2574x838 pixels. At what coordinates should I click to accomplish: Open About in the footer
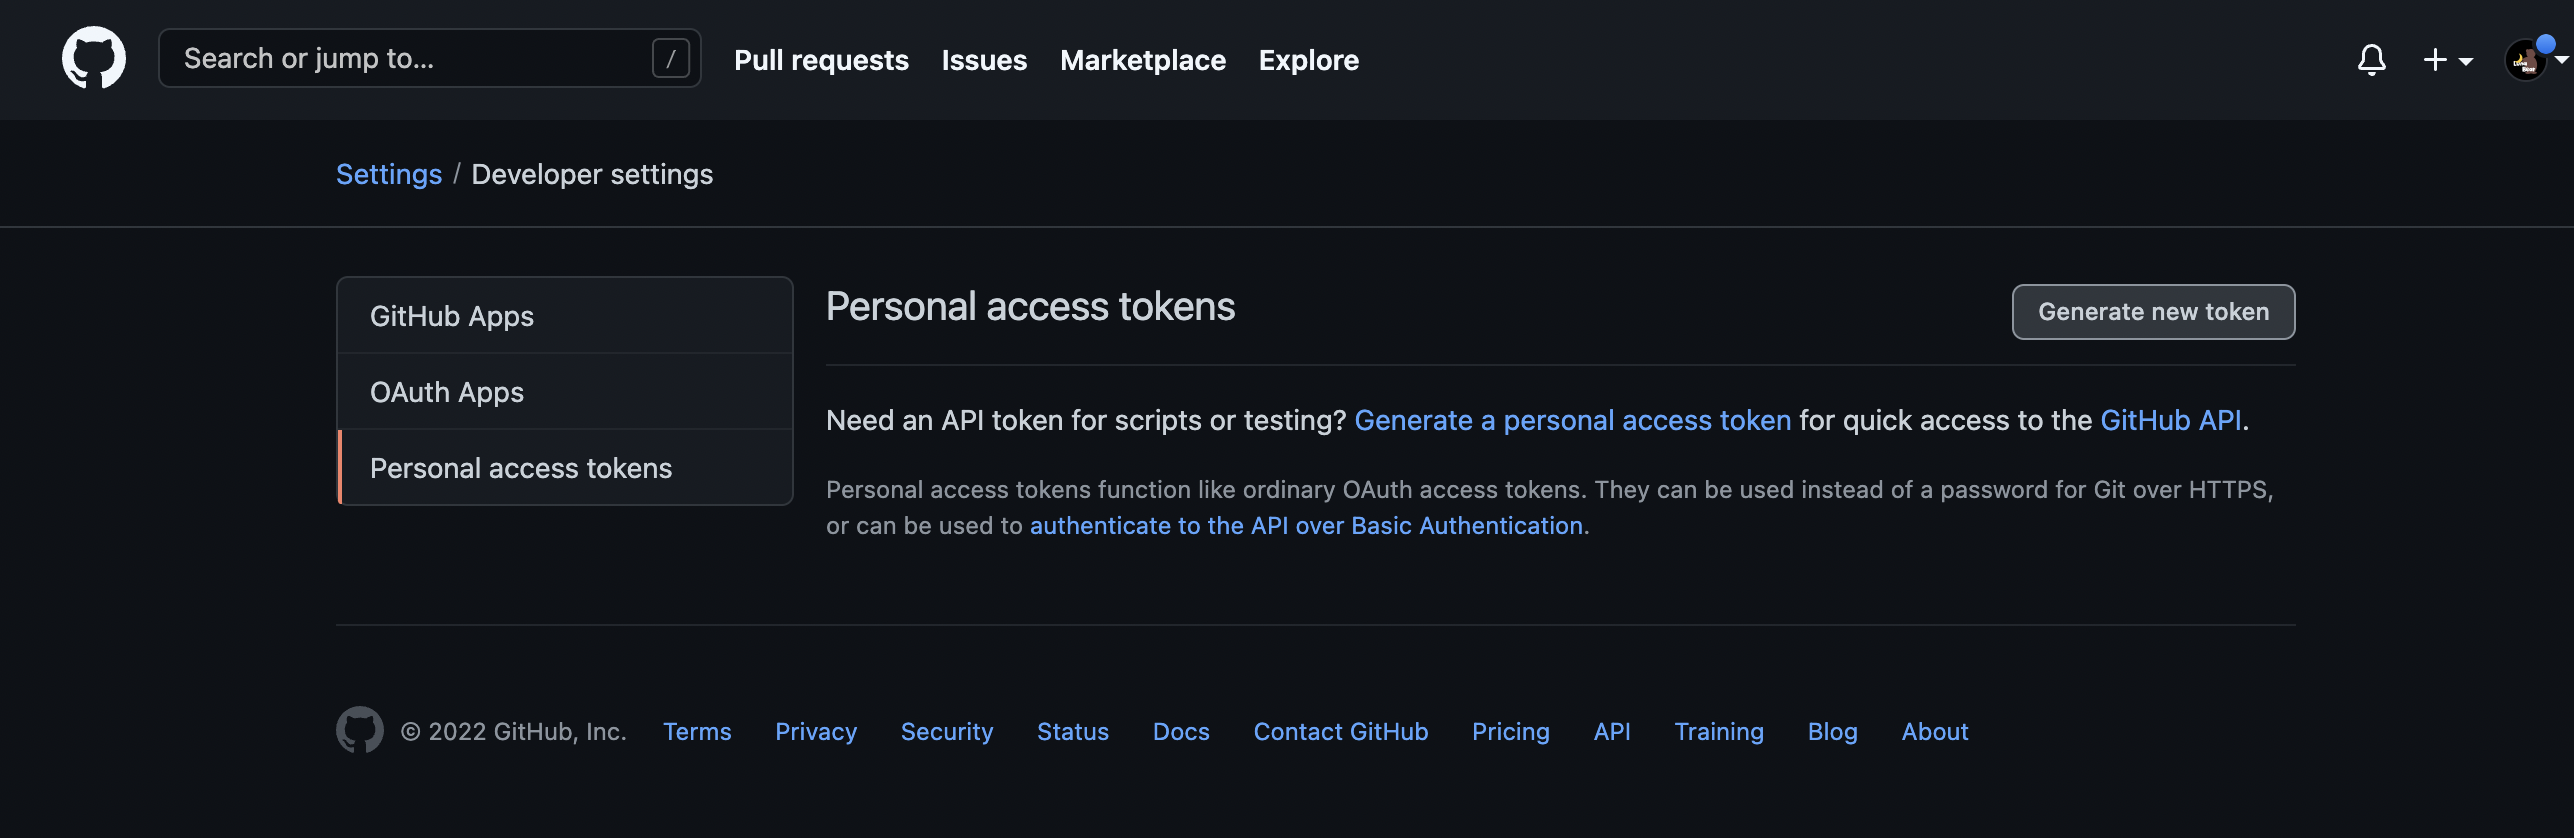tap(1935, 732)
